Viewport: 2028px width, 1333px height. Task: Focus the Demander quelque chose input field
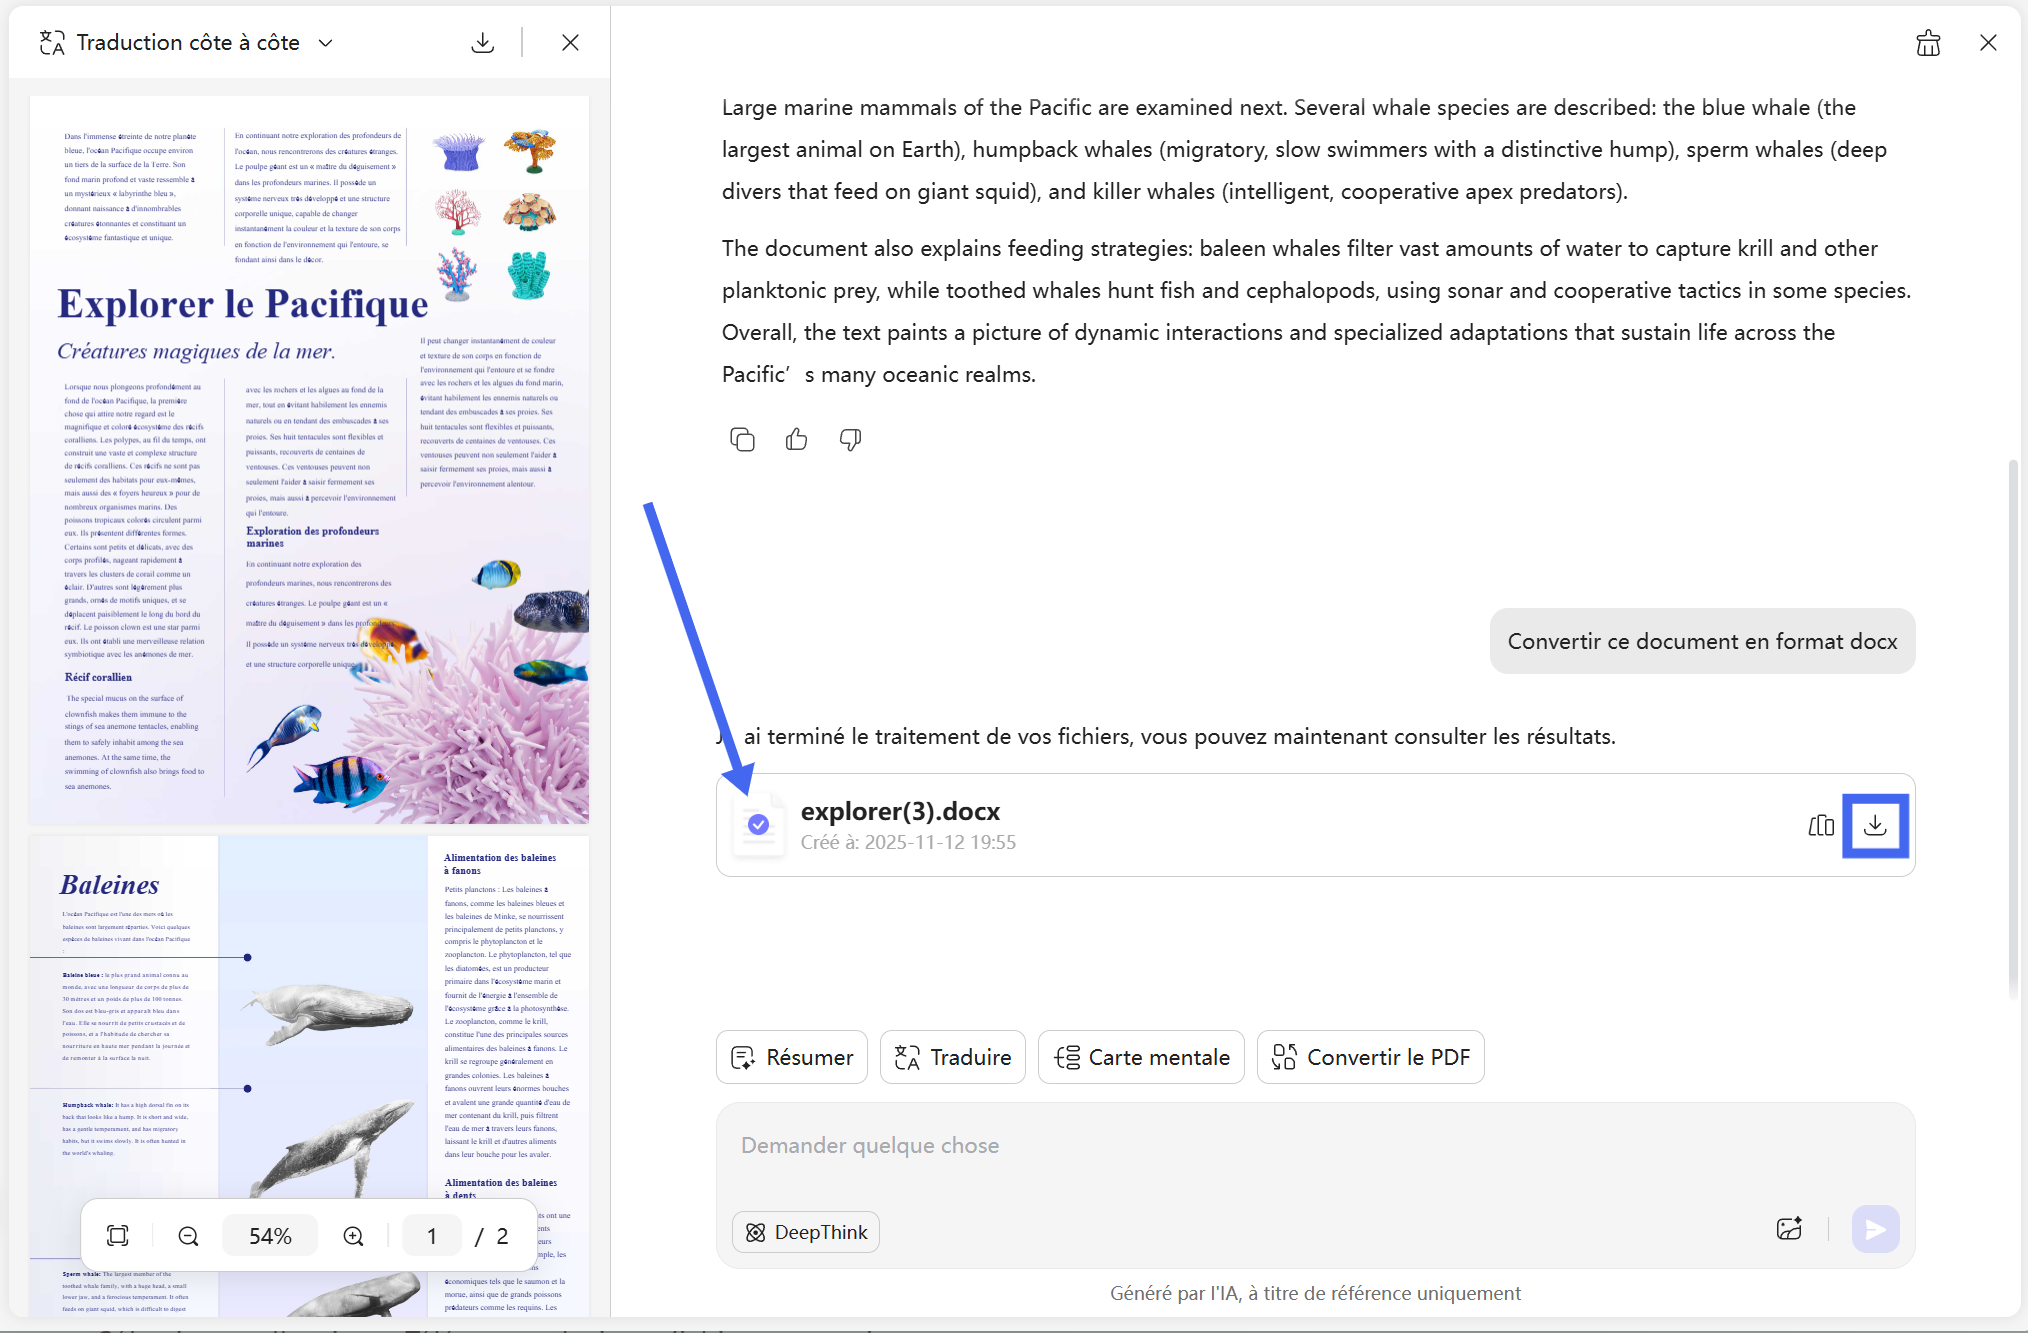point(1315,1146)
